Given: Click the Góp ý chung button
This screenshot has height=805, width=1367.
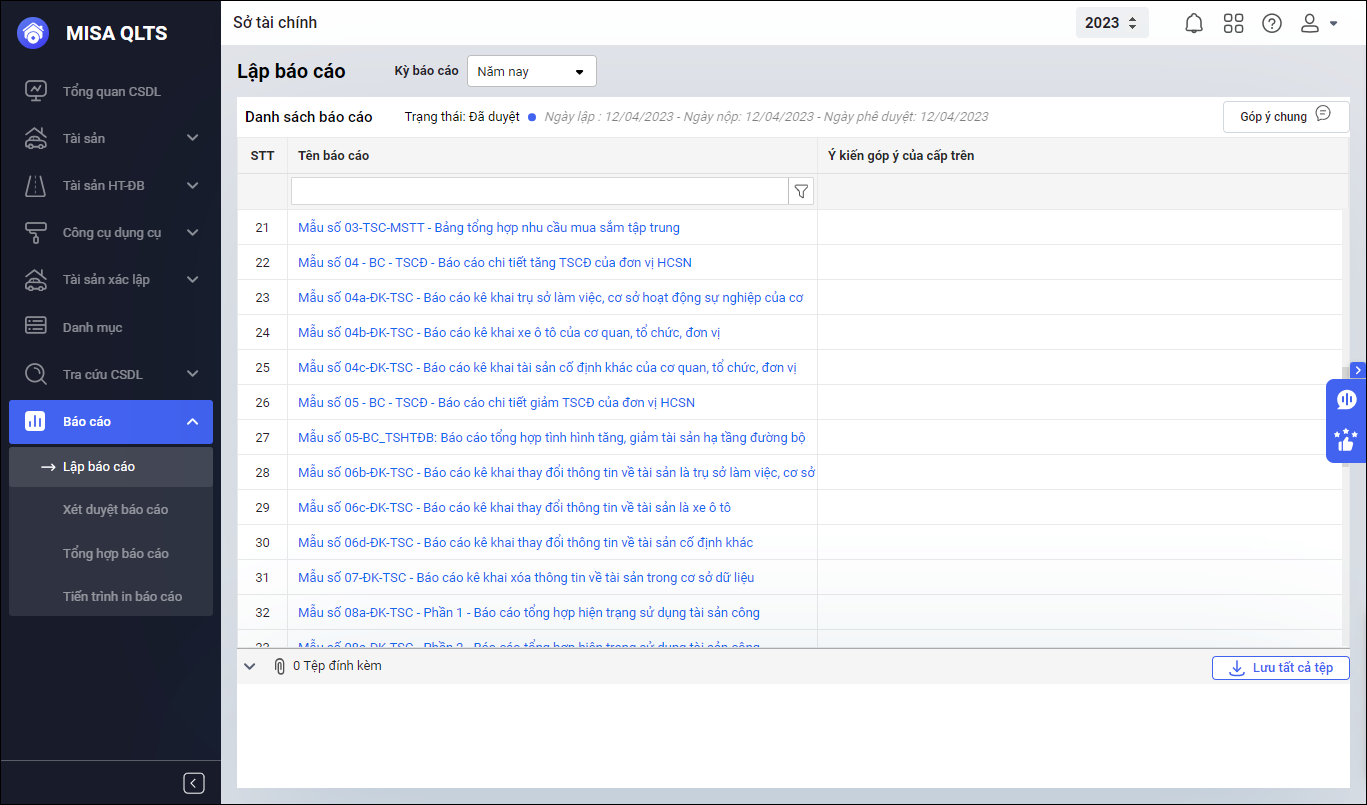Looking at the screenshot, I should [1285, 116].
